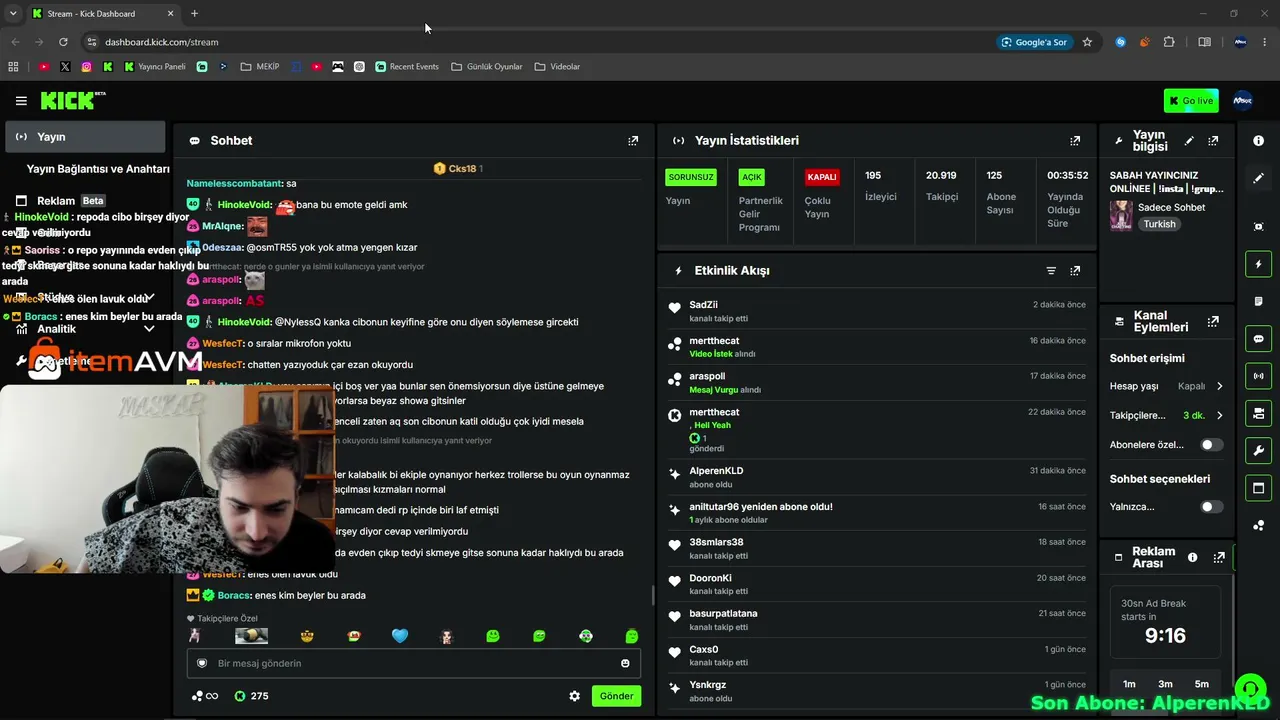The image size is (1280, 720).
Task: Open chat settings gear icon
Action: (575, 696)
